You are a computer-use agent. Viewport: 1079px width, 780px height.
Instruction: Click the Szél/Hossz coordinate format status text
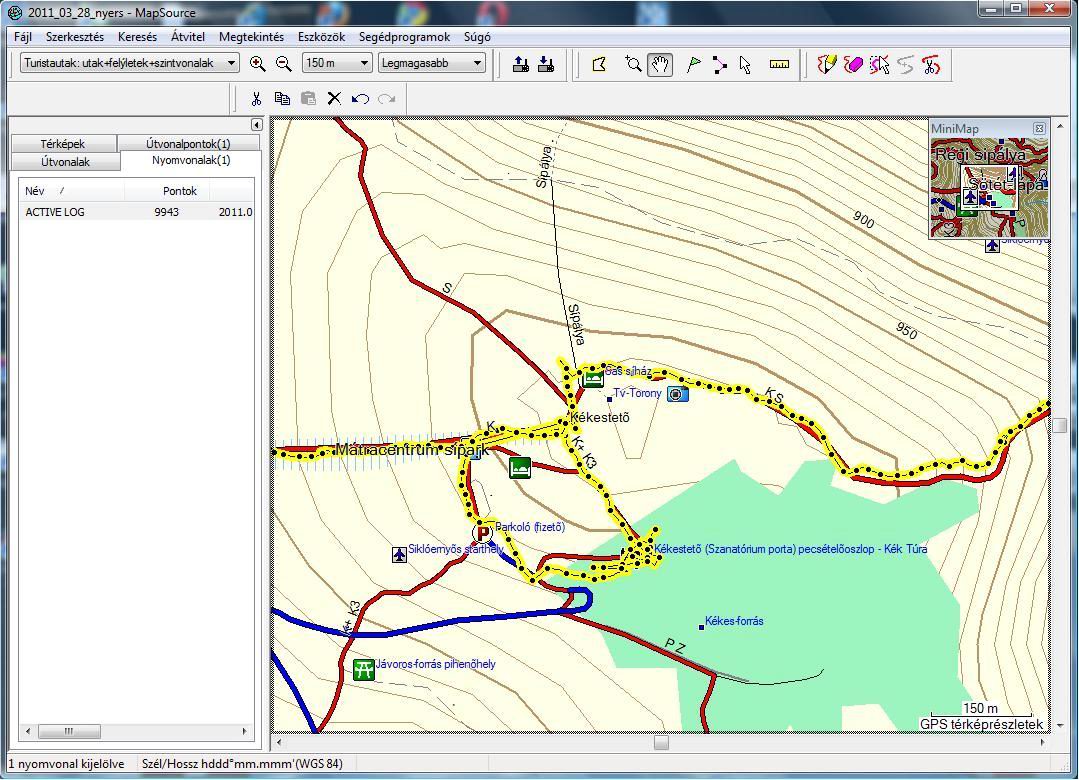(242, 763)
